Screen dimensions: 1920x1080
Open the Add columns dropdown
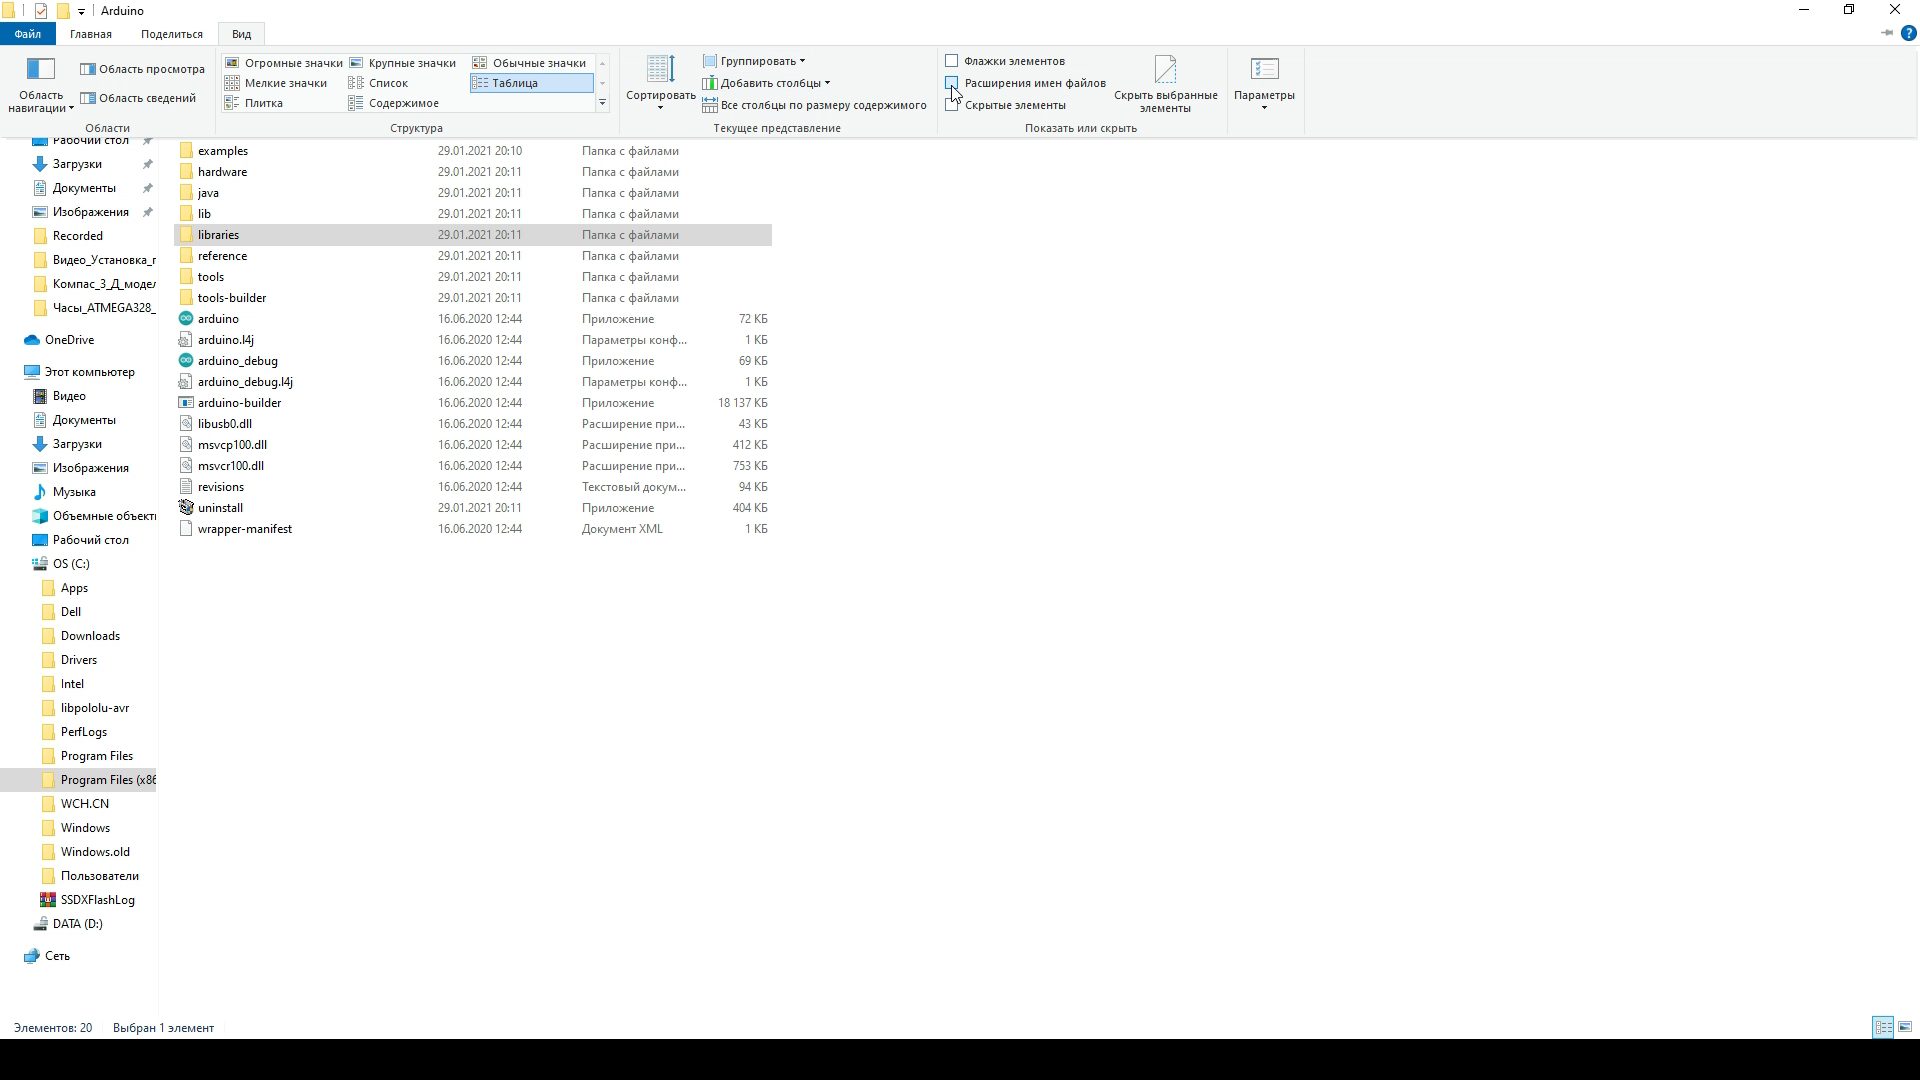tap(768, 83)
